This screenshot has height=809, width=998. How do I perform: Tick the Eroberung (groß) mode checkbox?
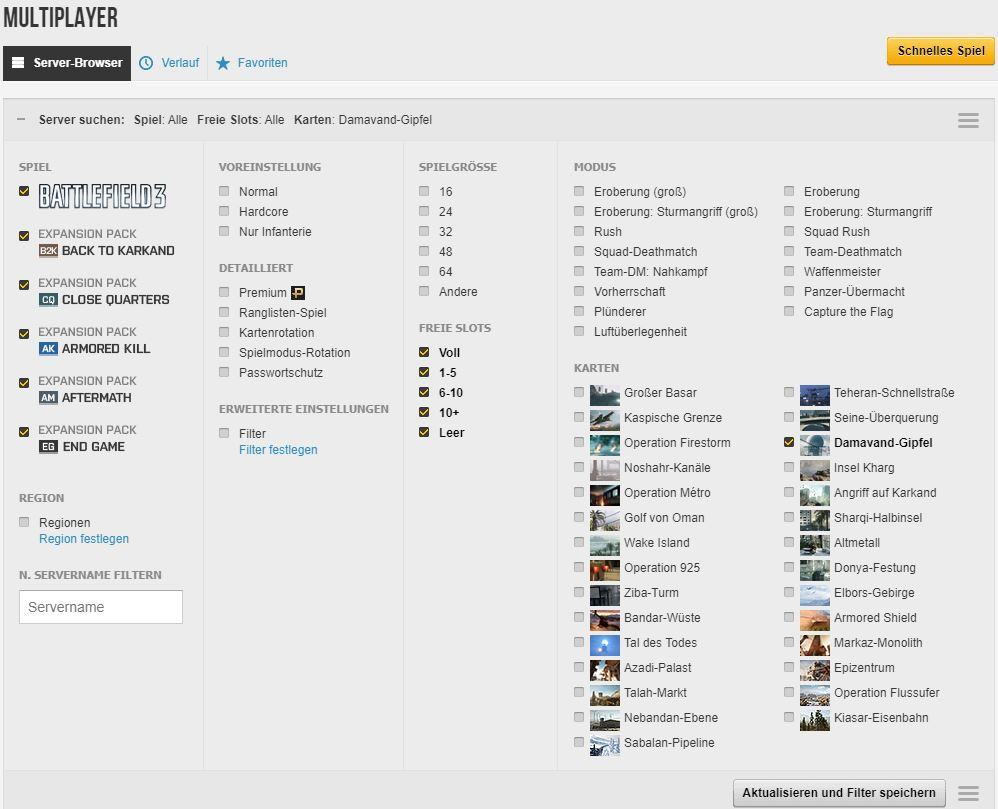tap(579, 191)
